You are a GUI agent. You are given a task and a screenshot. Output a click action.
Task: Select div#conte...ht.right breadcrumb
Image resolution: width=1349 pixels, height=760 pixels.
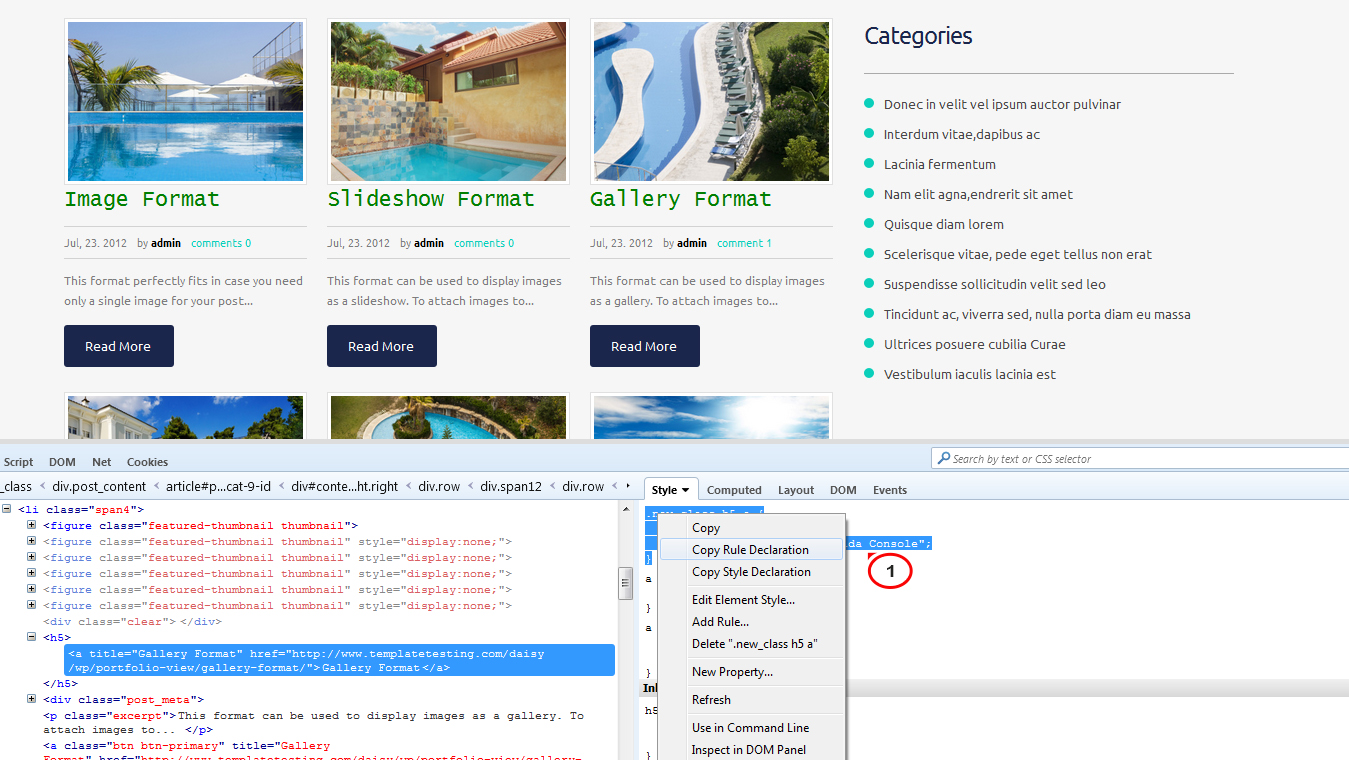click(x=344, y=486)
